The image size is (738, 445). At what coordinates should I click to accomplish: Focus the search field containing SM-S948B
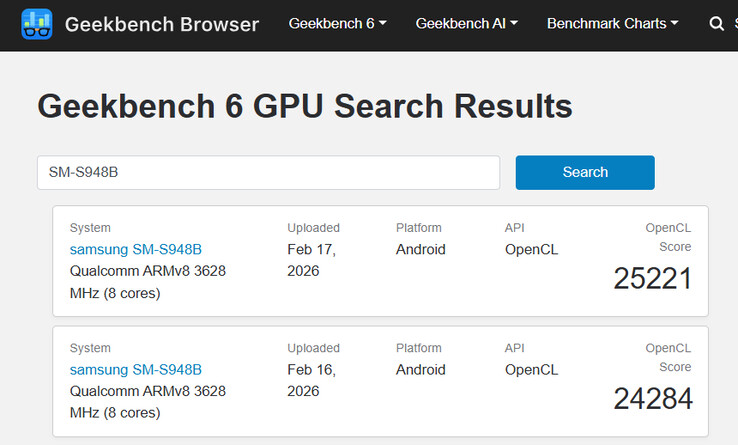click(268, 172)
